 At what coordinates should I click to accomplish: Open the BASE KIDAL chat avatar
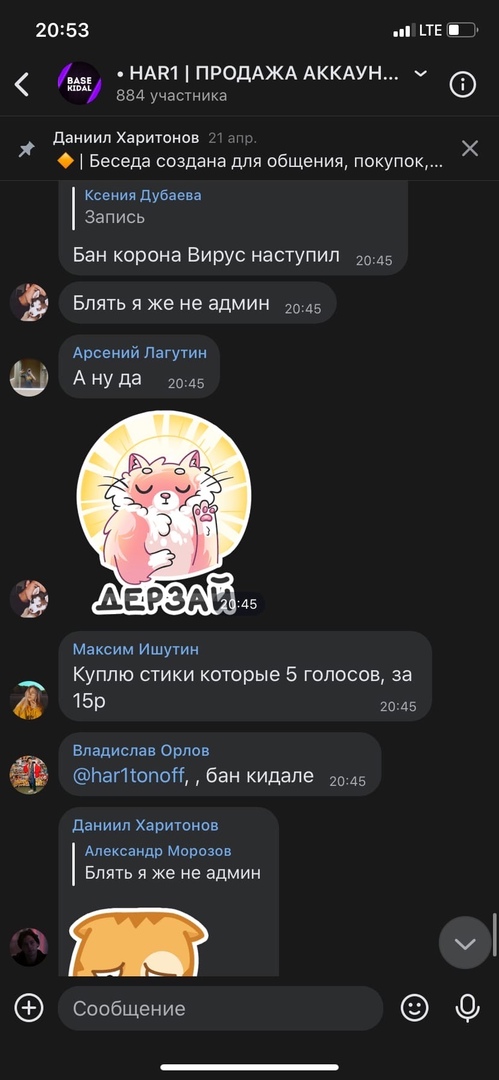[x=79, y=83]
